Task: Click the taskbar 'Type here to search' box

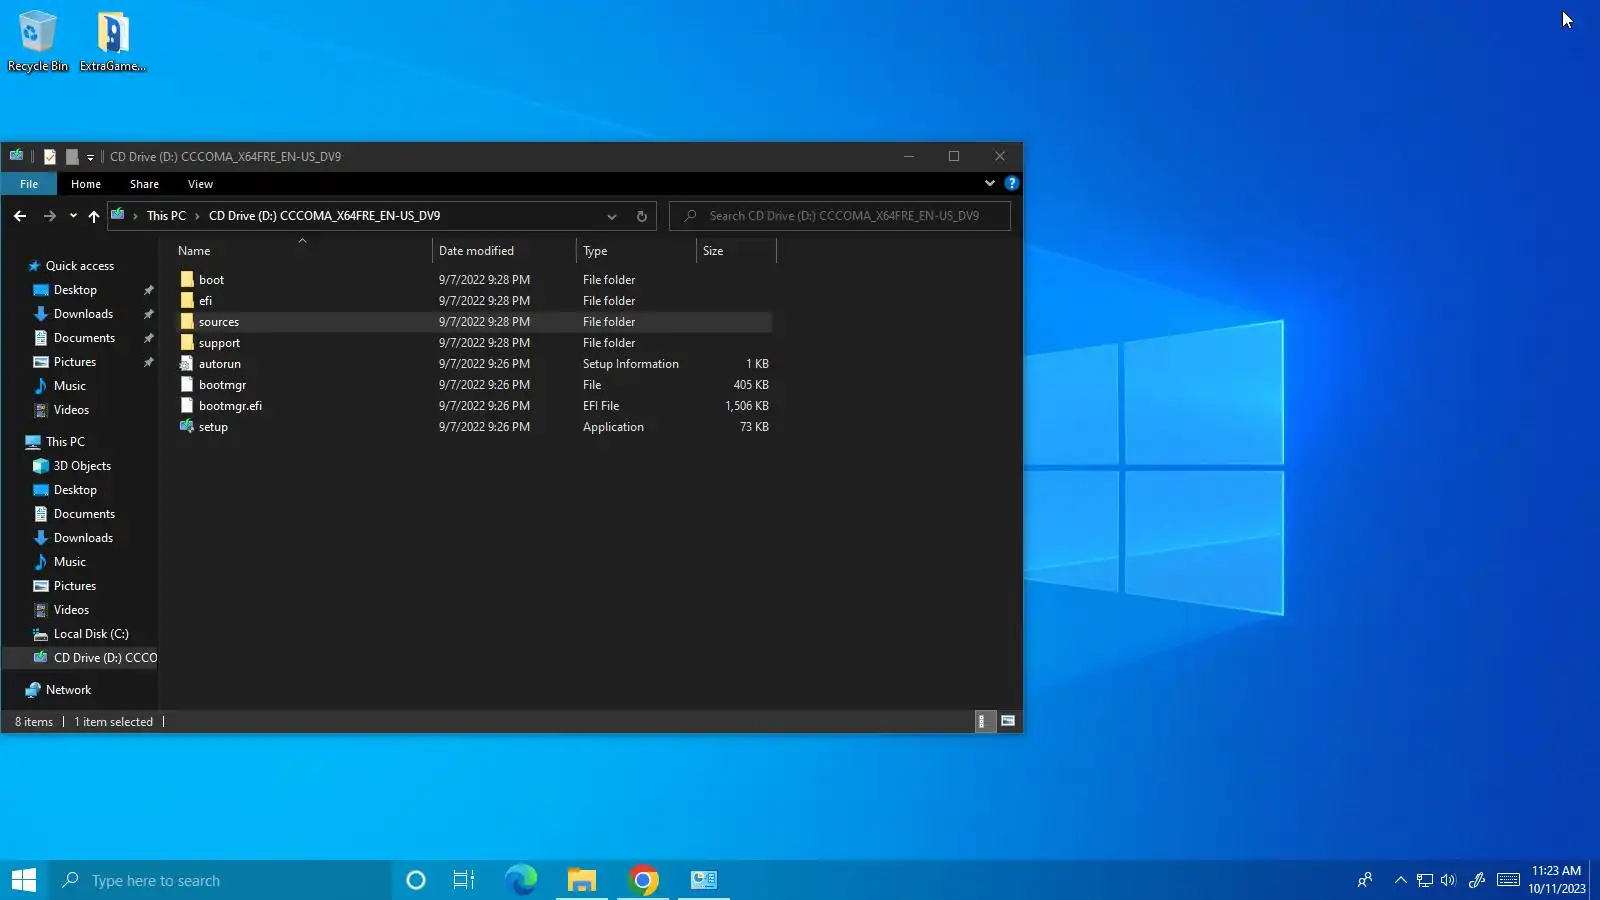Action: click(x=220, y=880)
